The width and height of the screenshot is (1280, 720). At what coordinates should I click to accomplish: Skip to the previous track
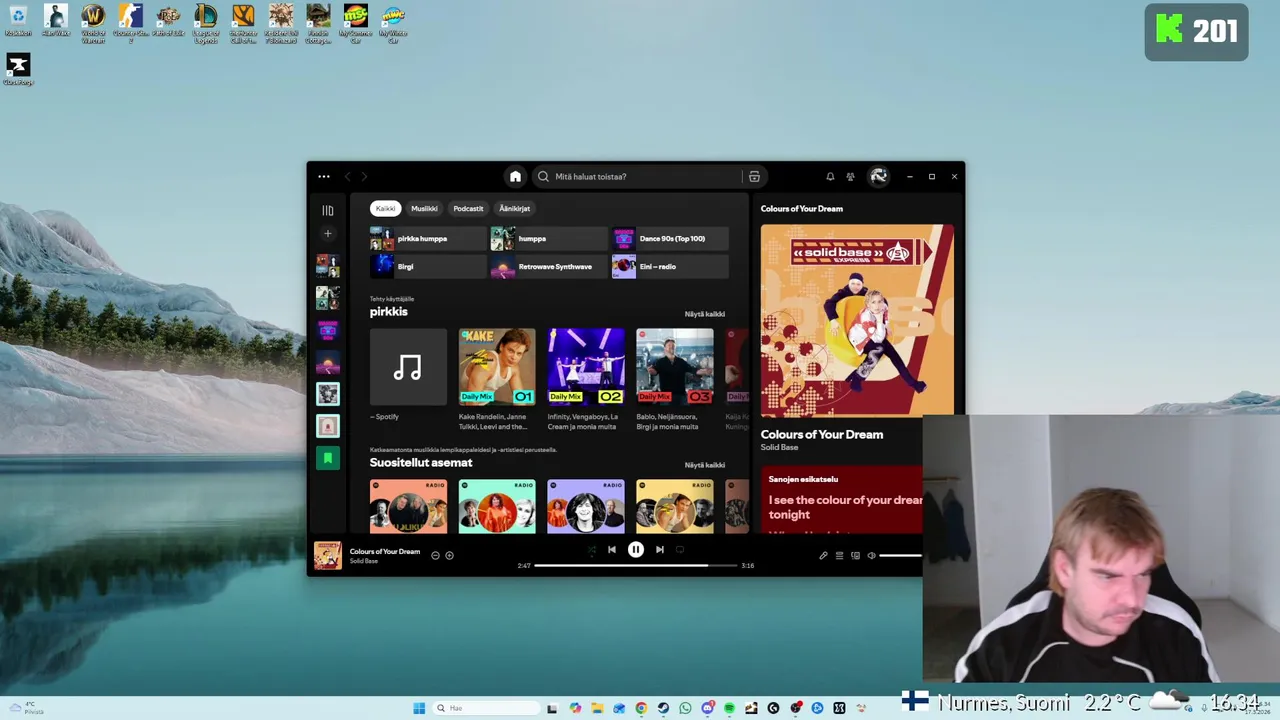pos(612,549)
